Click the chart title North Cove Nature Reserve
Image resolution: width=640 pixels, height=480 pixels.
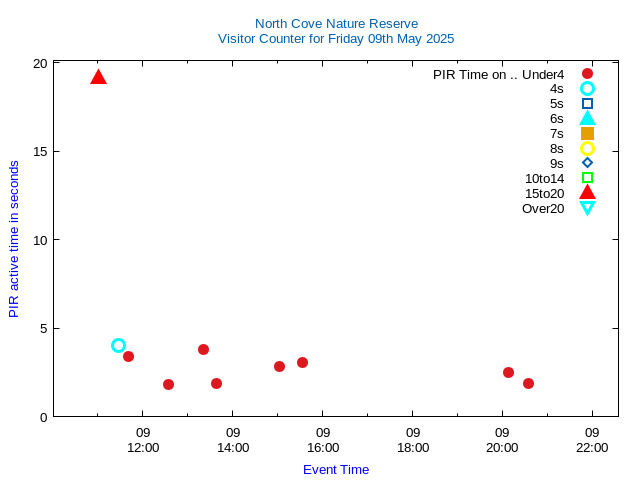point(336,24)
